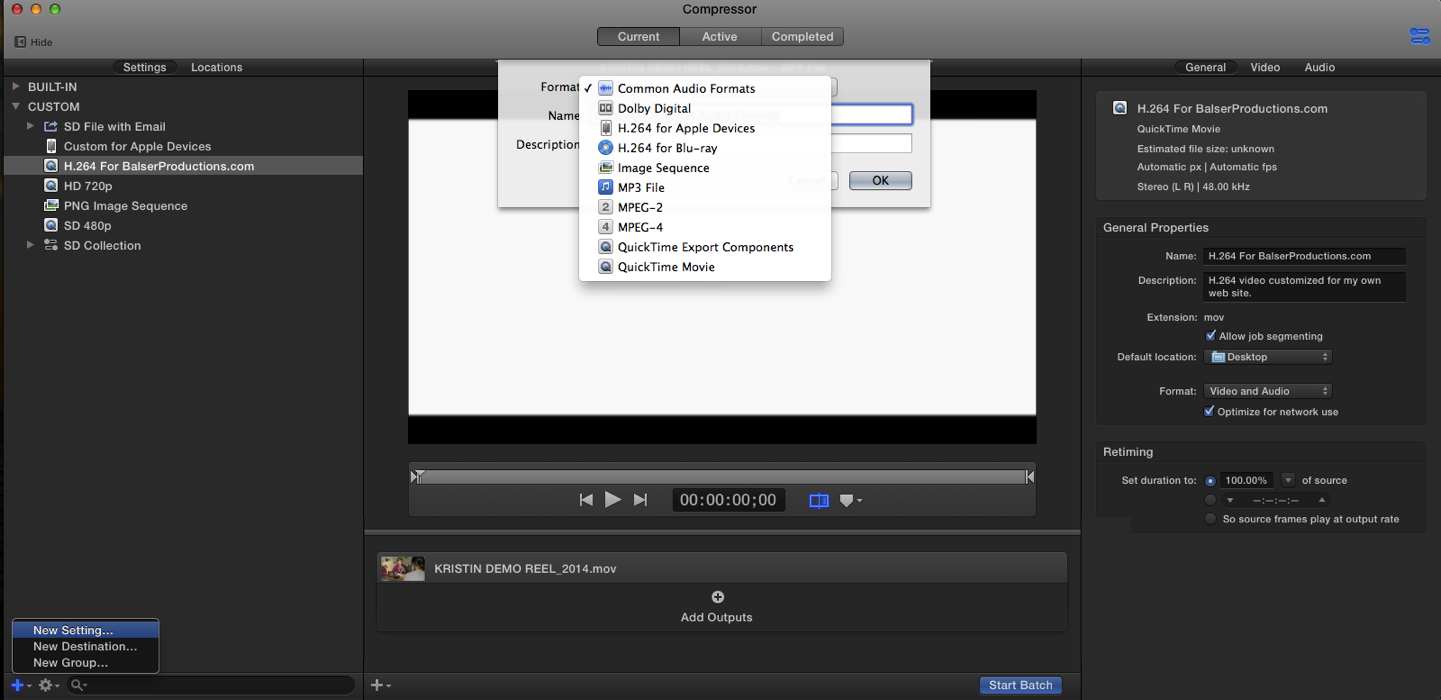This screenshot has height=700, width=1441.
Task: Click SD File with Email share icon
Action: click(51, 126)
